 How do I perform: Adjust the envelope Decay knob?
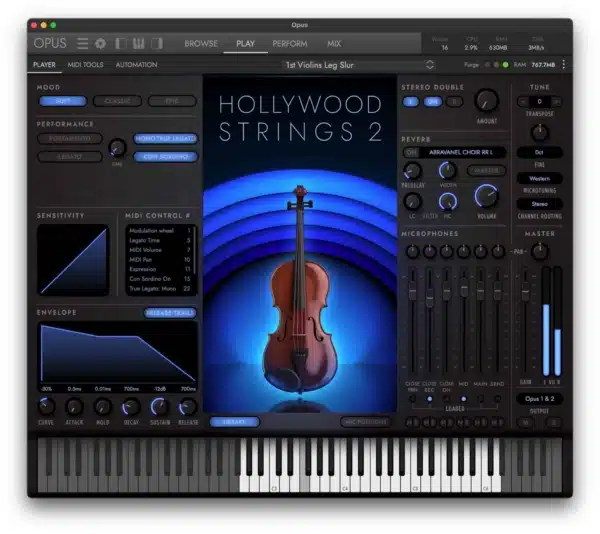click(131, 407)
